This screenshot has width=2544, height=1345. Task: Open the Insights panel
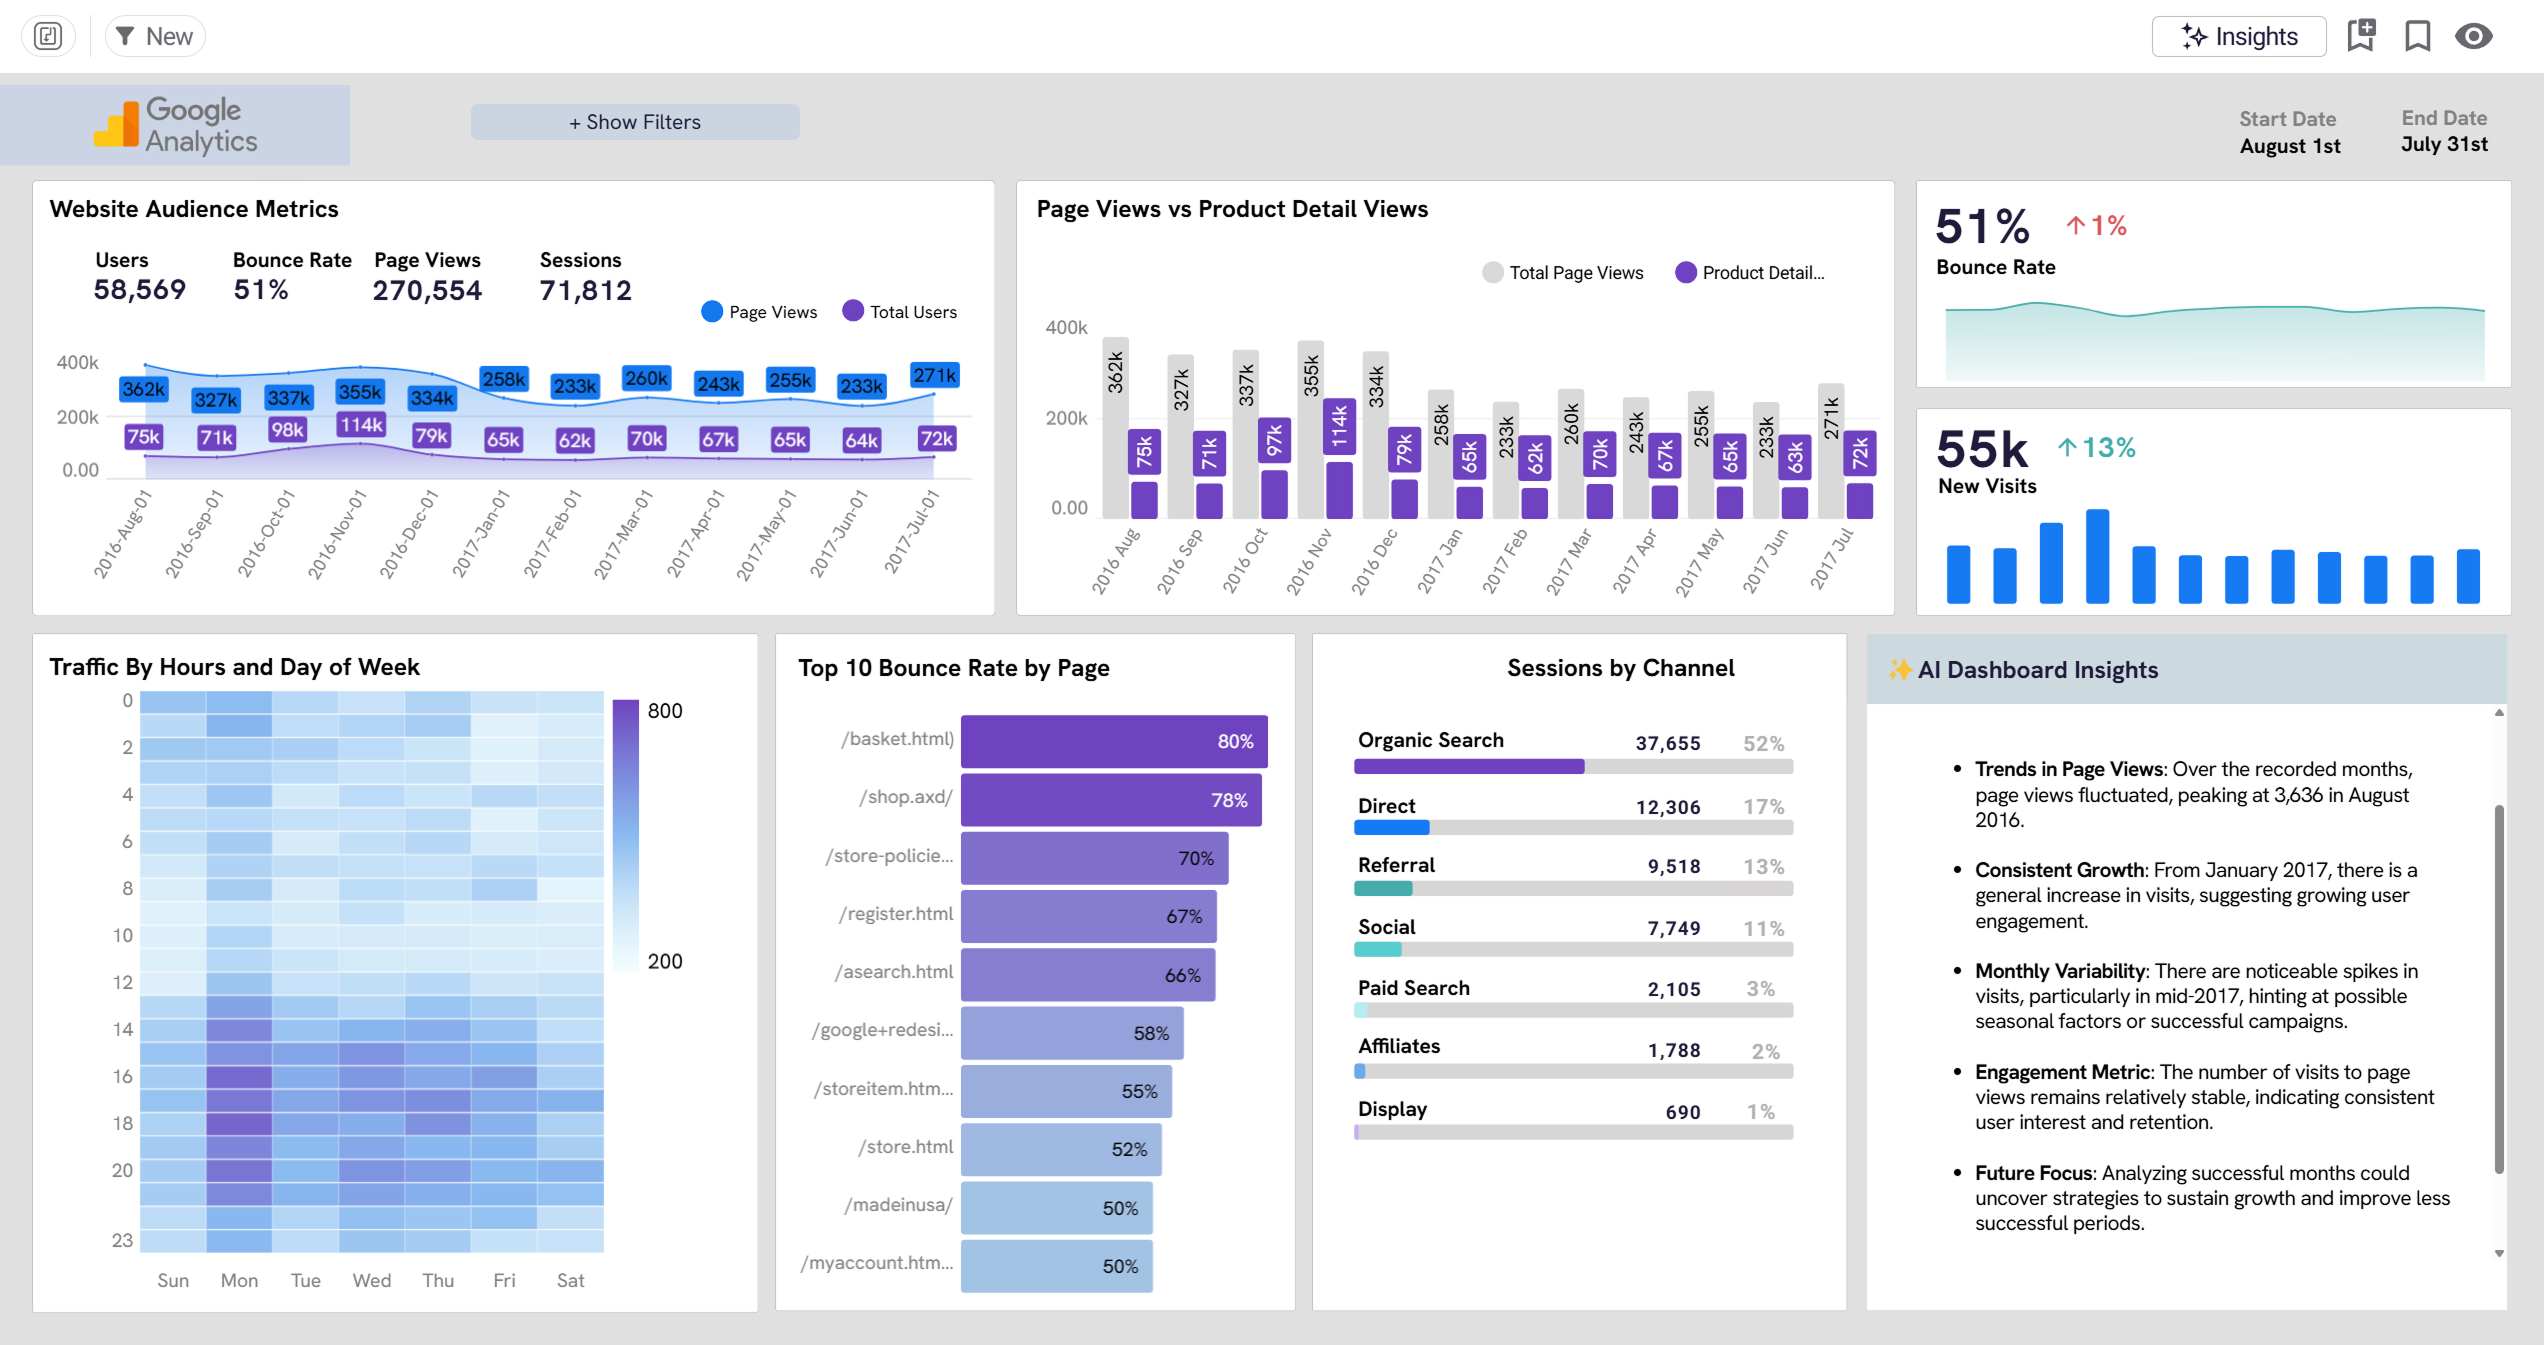click(x=2239, y=35)
